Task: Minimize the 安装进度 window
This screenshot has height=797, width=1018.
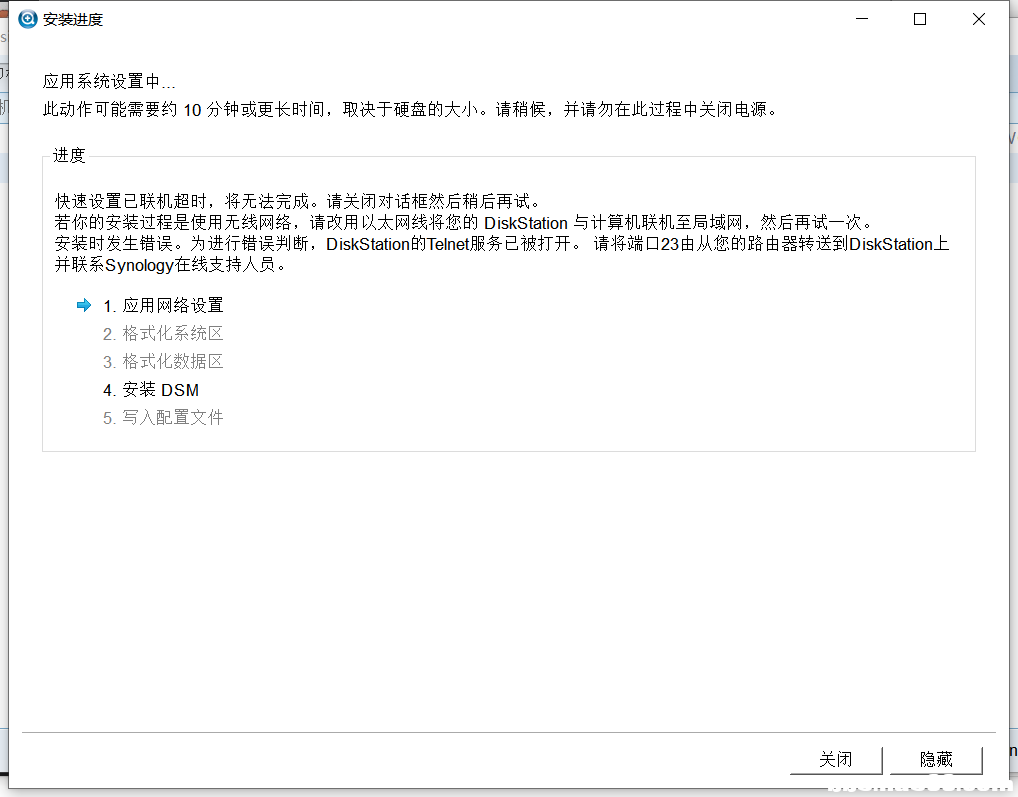Action: (x=862, y=19)
